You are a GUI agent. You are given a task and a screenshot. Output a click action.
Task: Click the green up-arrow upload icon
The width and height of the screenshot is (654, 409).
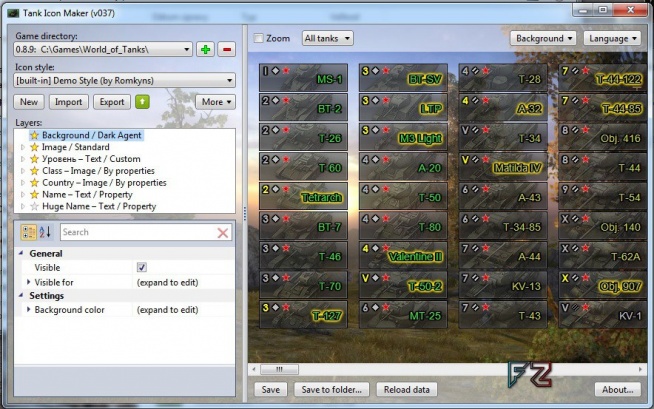click(x=142, y=102)
